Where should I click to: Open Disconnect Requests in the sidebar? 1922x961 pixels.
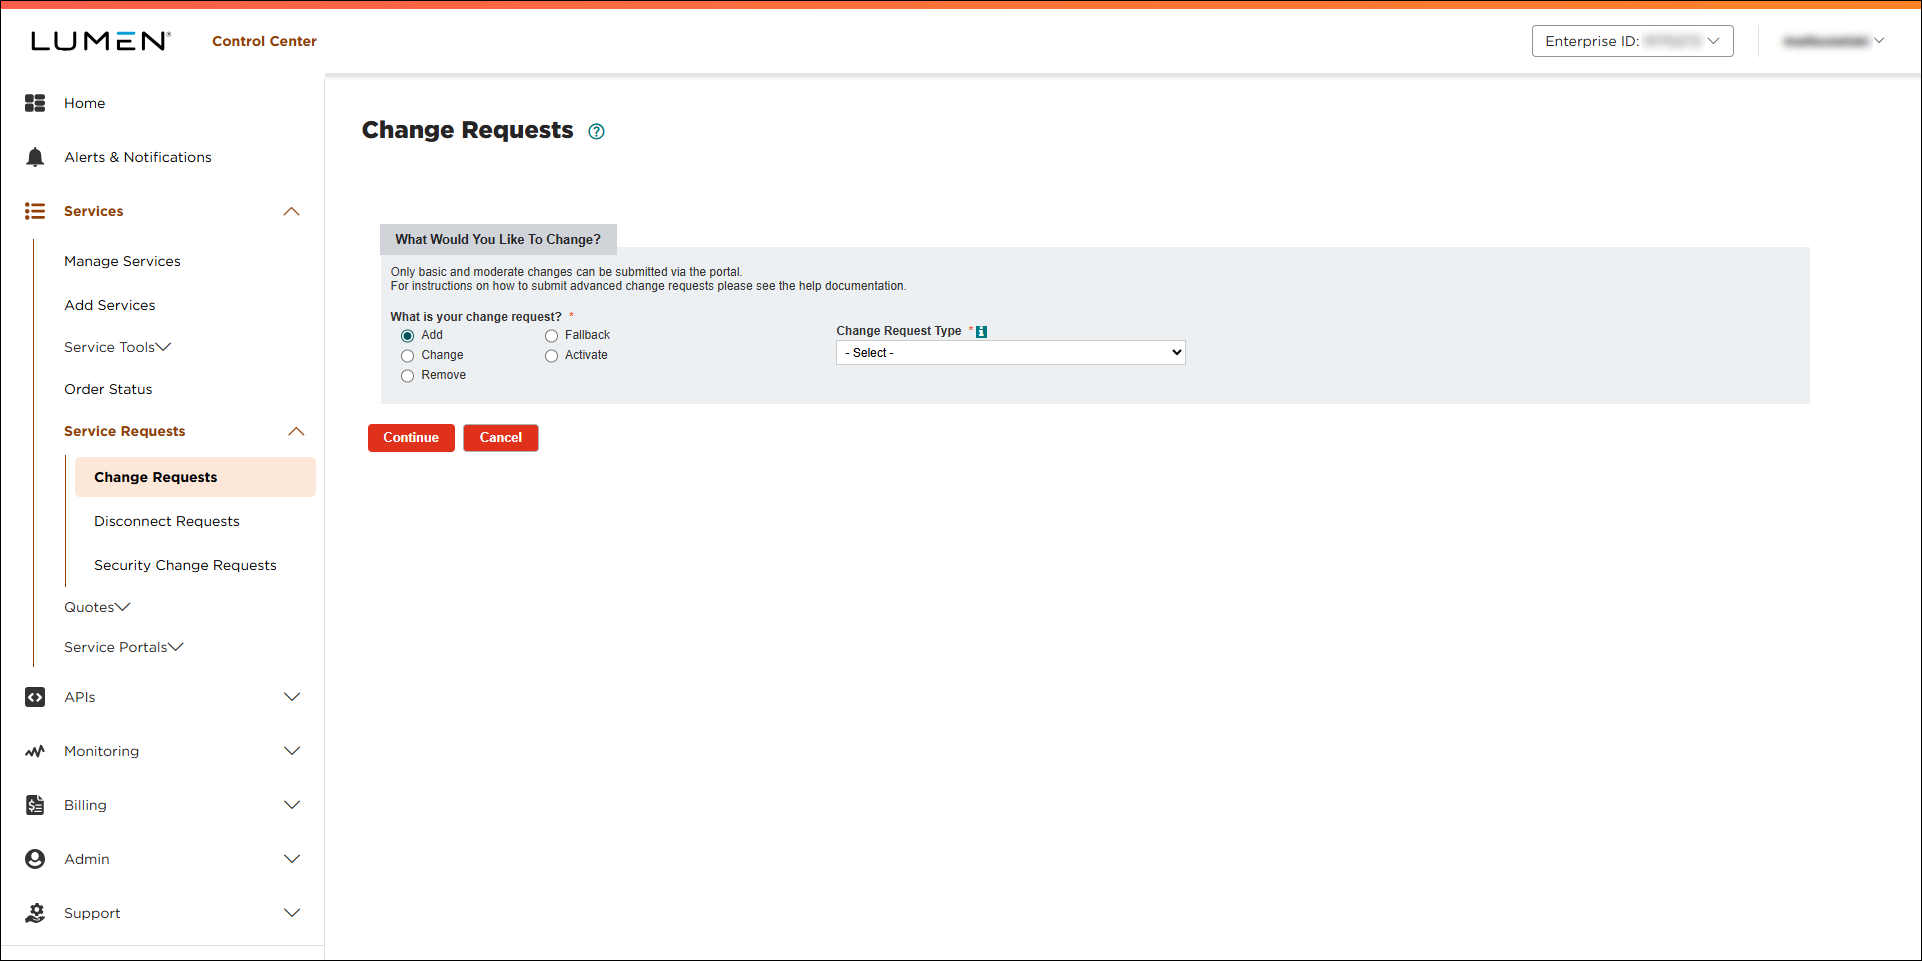coord(166,521)
